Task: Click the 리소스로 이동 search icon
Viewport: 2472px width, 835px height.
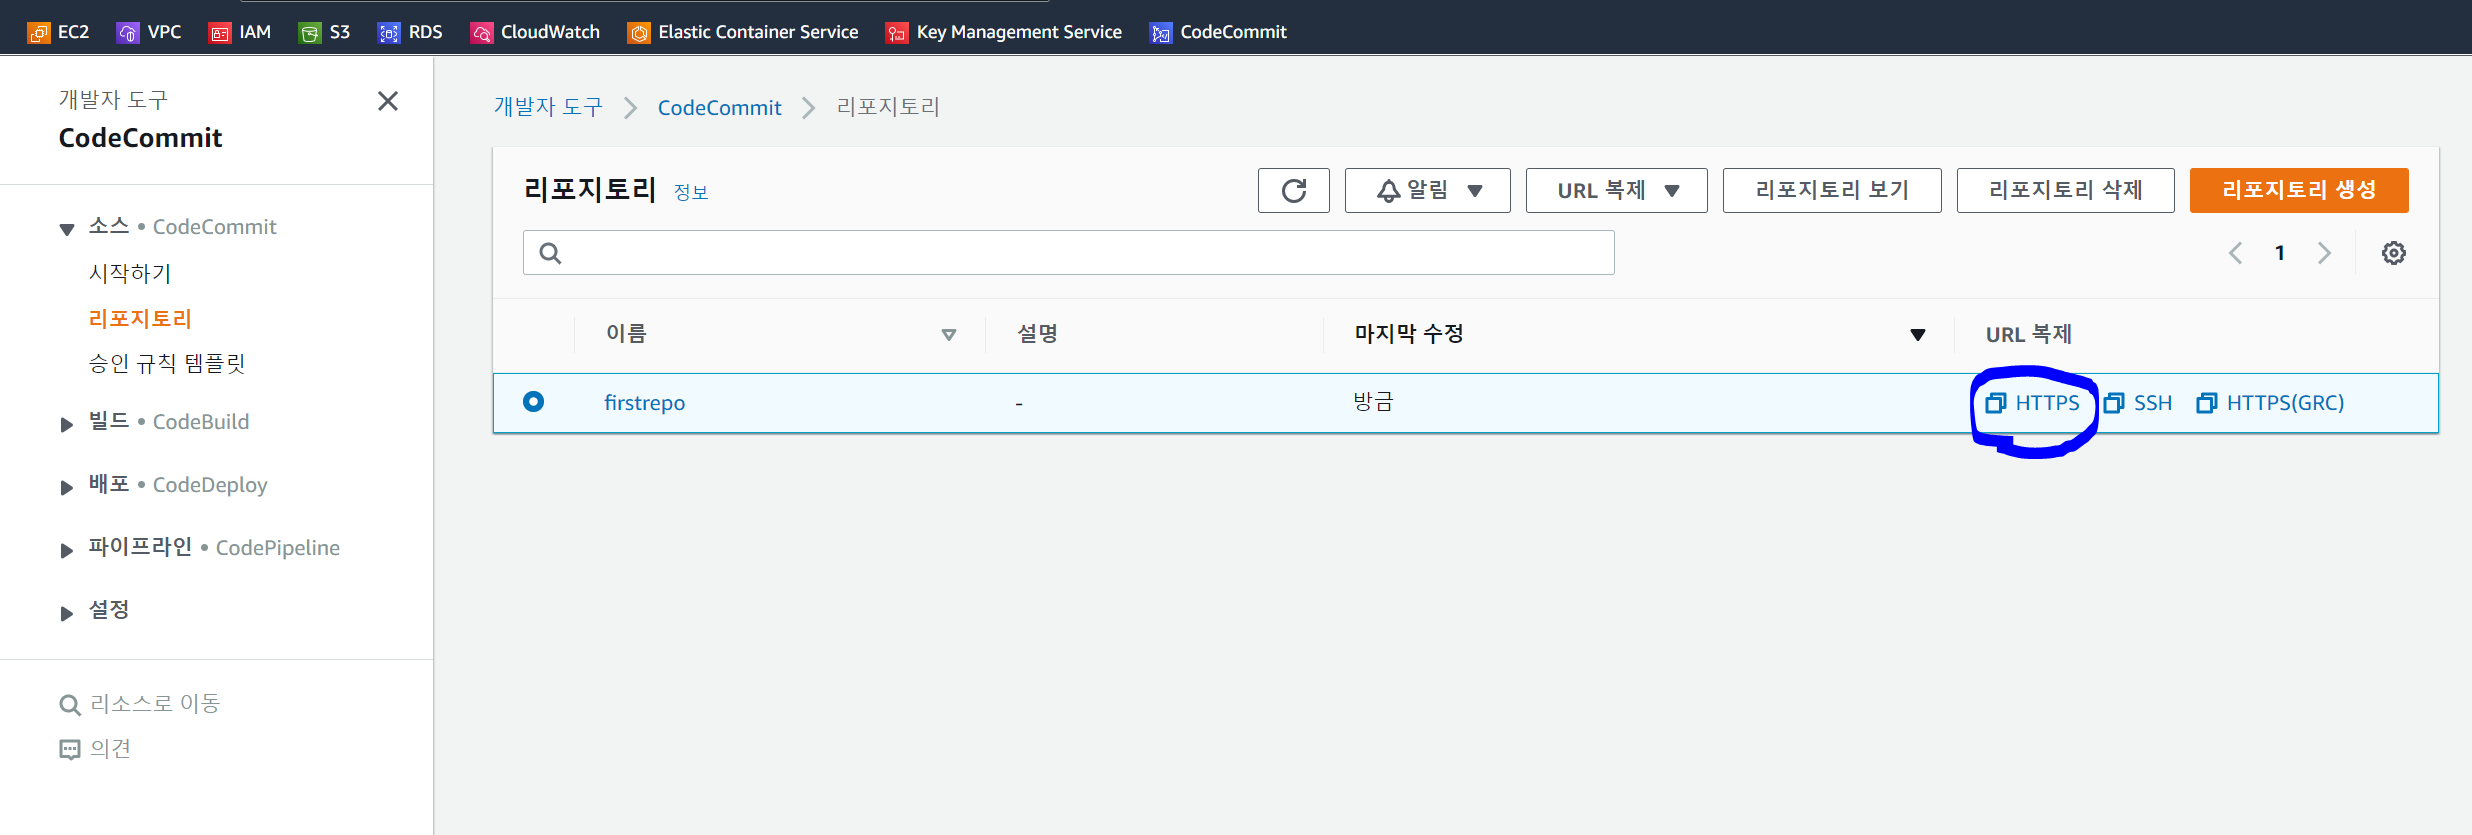Action: (70, 705)
